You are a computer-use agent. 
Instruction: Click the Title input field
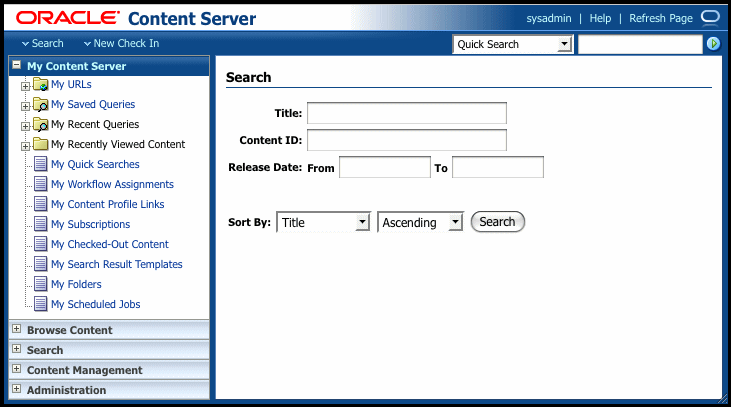click(407, 113)
